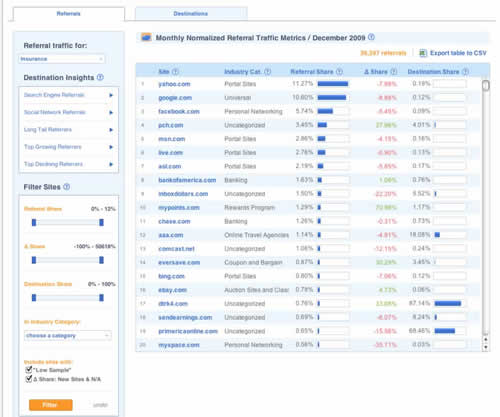Screen dimensions: 500x417
Task: Click Destination Share slider right handle
Action: (x=101, y=298)
